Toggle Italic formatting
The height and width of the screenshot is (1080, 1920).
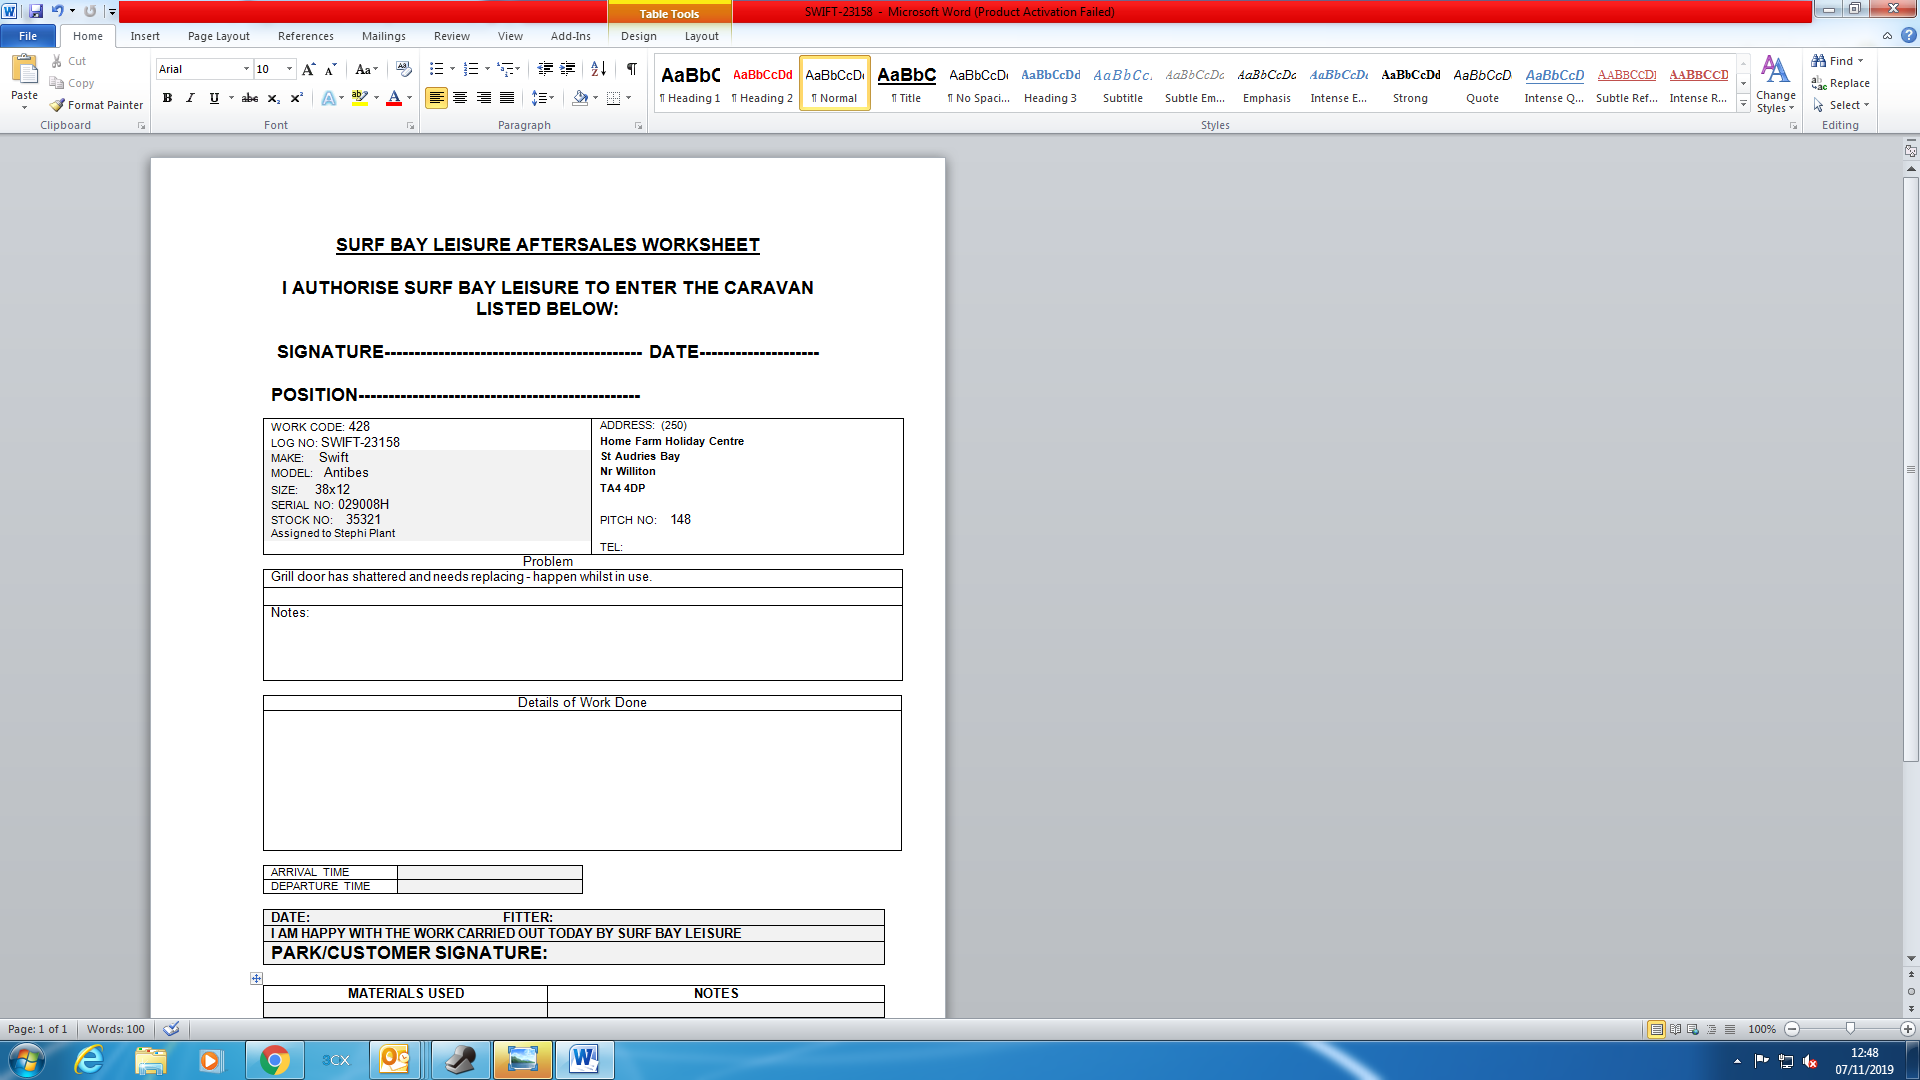(190, 98)
